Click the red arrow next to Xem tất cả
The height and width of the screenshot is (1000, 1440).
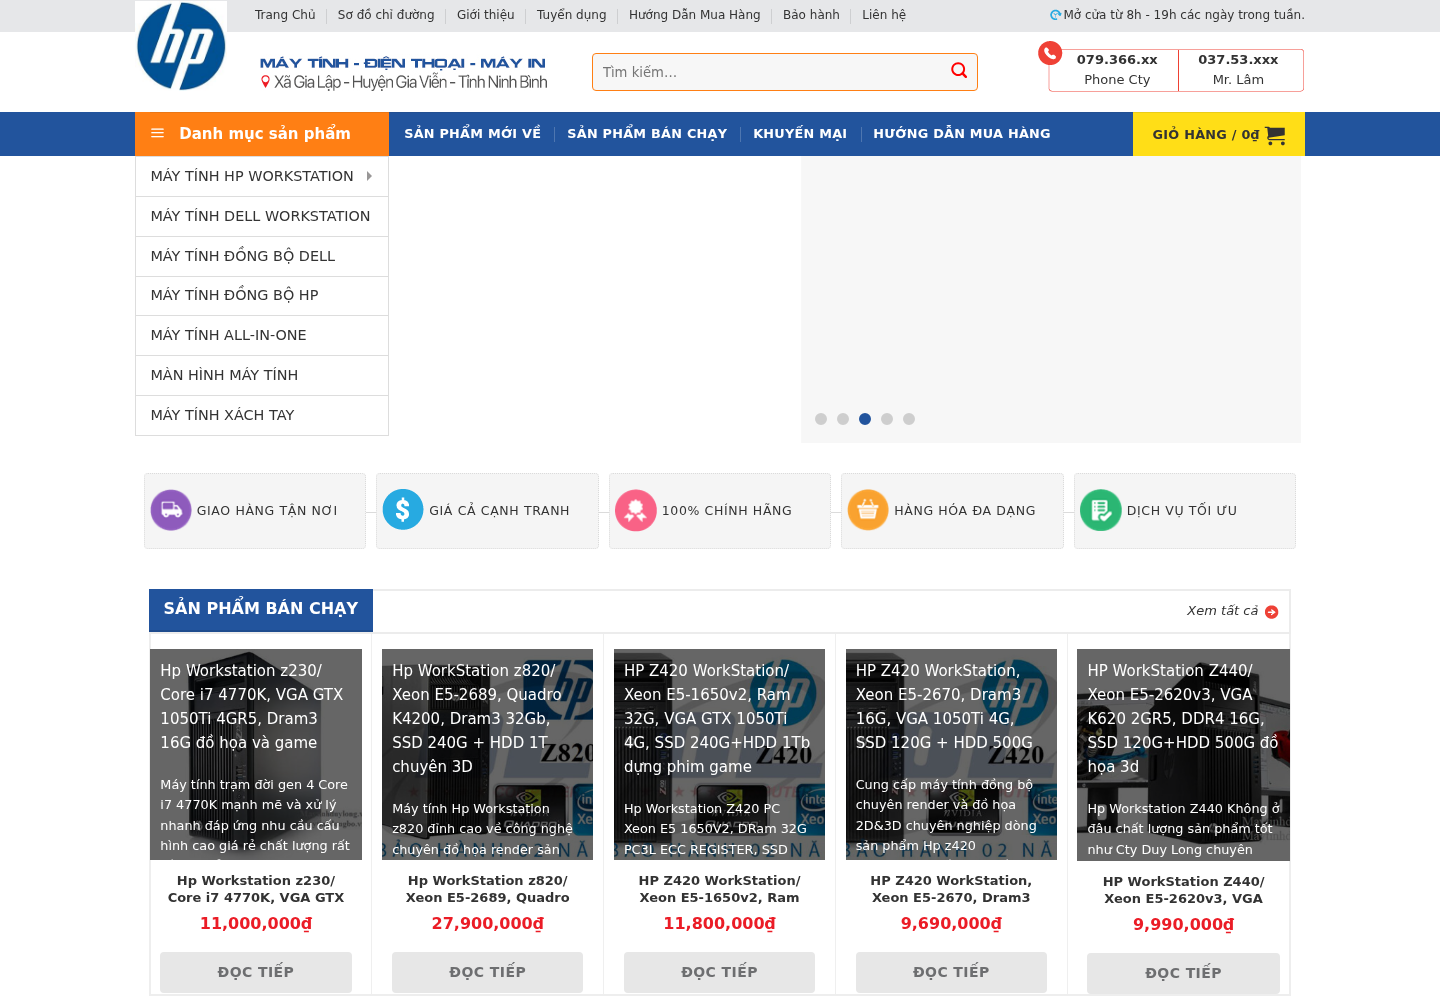click(1272, 612)
